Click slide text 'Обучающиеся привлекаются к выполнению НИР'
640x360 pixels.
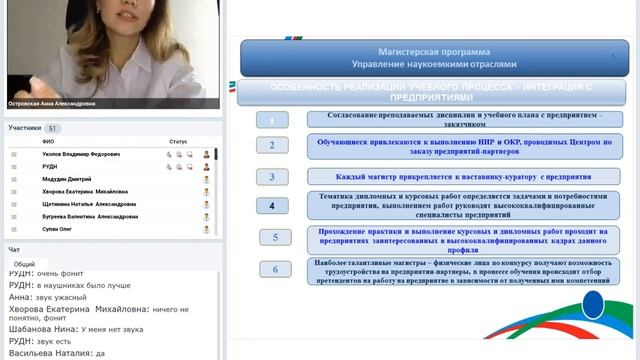pyautogui.click(x=465, y=146)
